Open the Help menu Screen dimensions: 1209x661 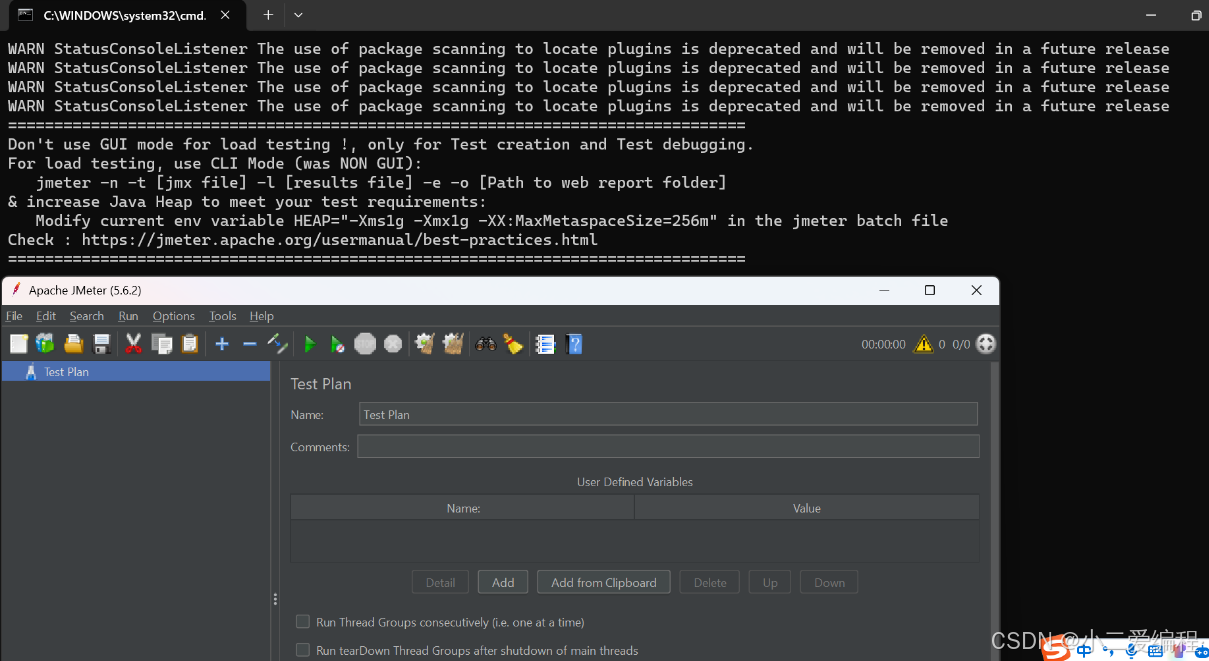(262, 316)
